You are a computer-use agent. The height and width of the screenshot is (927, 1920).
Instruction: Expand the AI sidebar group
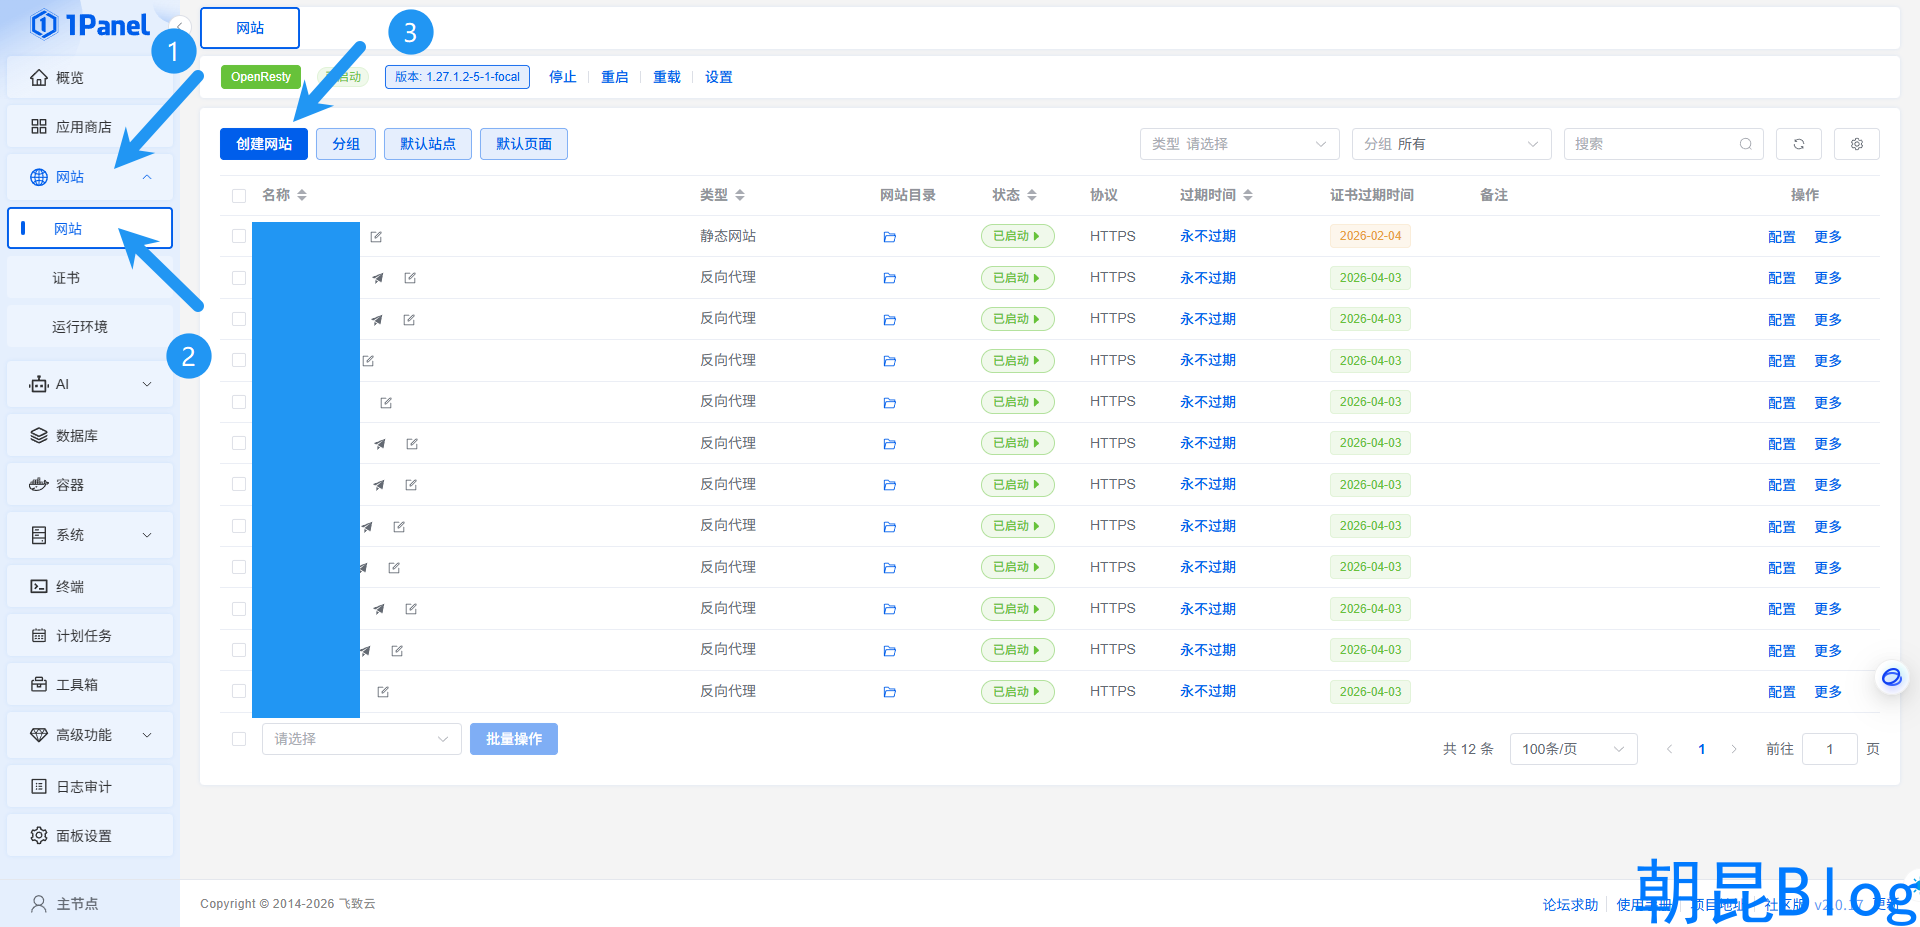click(x=89, y=385)
